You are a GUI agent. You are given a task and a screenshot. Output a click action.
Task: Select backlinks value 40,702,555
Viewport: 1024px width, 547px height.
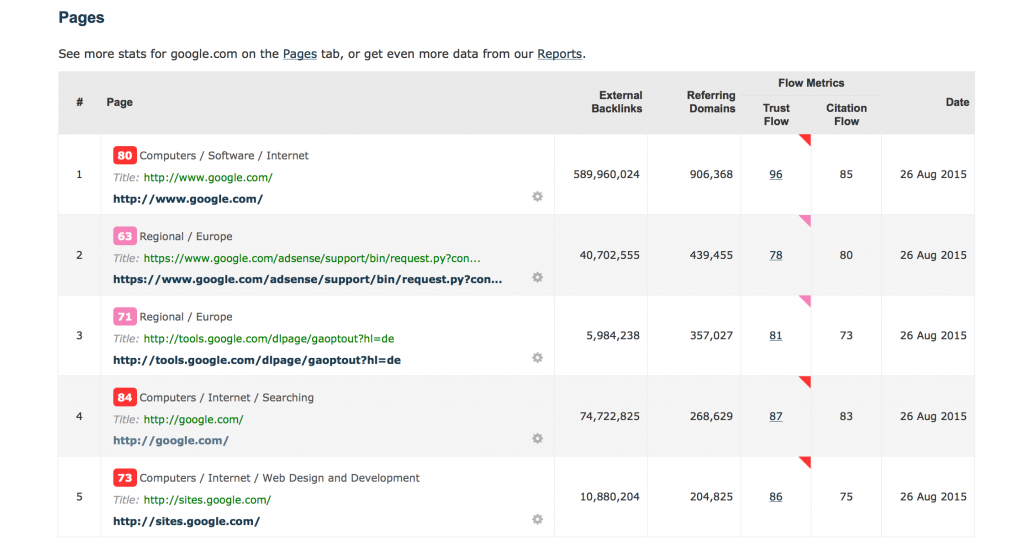[x=610, y=255]
